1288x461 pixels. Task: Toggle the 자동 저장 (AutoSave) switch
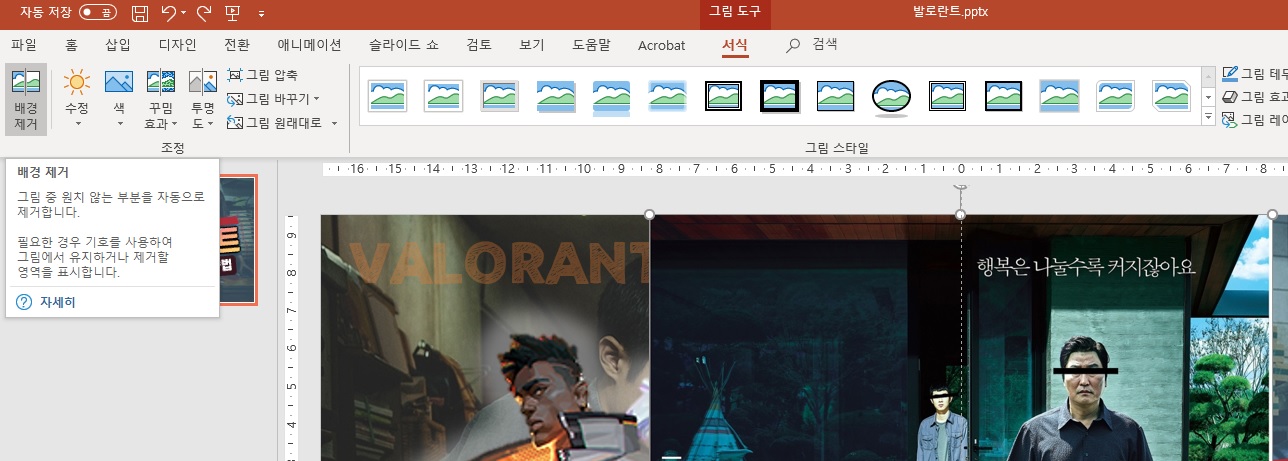tap(97, 12)
